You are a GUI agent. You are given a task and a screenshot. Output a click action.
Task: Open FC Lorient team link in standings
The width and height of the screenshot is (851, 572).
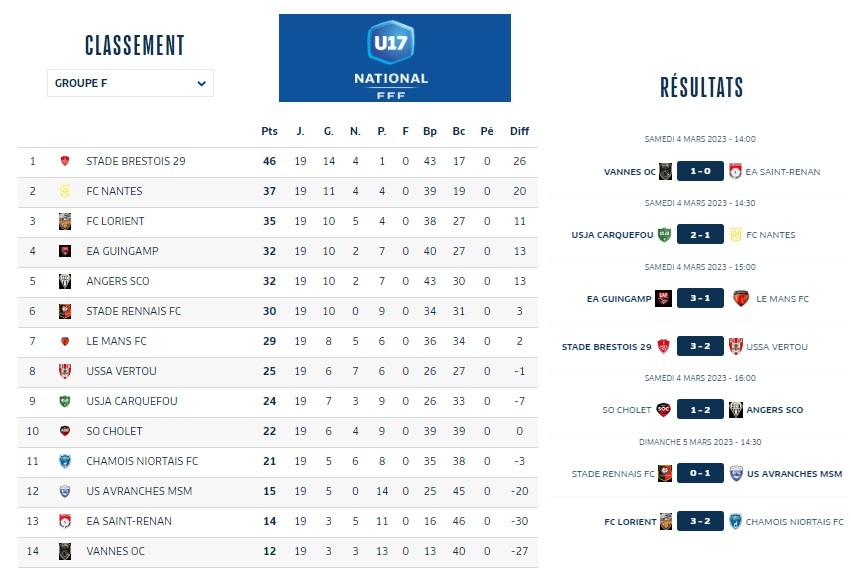(x=115, y=221)
